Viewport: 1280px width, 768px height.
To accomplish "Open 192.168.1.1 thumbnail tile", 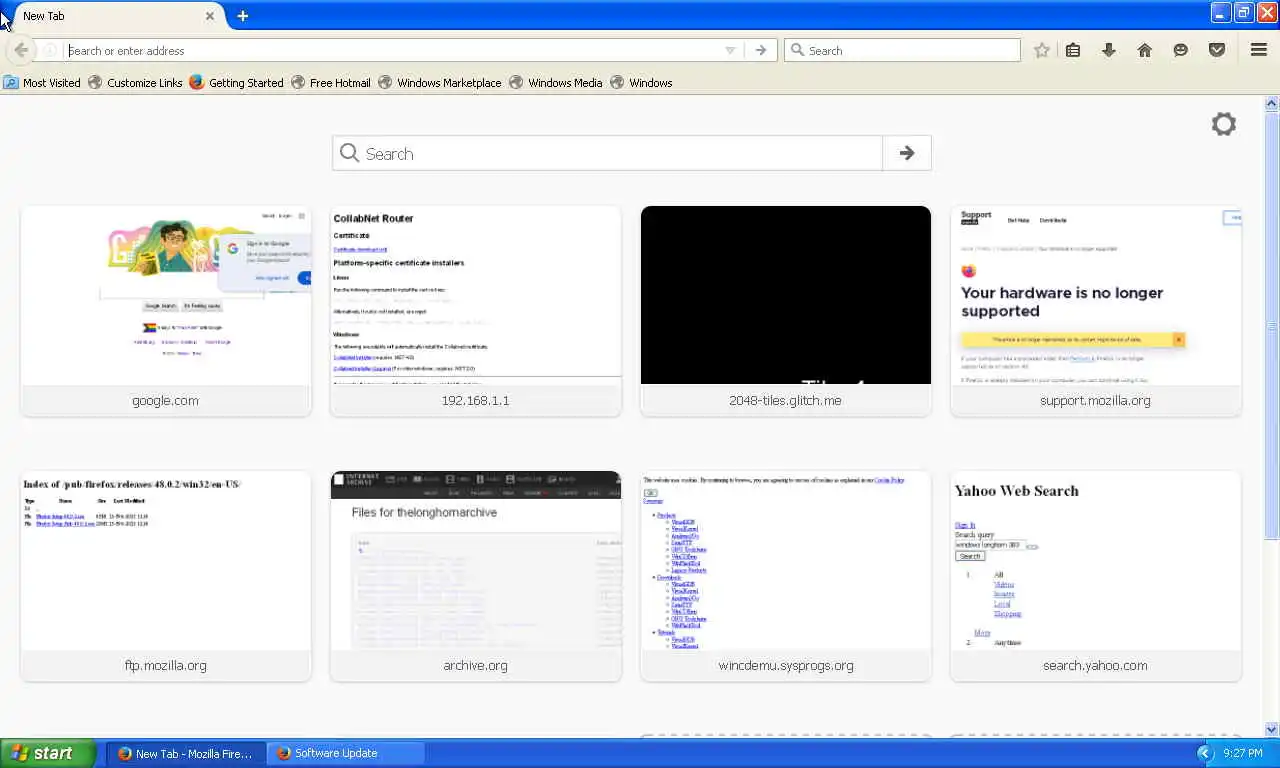I will point(476,311).
